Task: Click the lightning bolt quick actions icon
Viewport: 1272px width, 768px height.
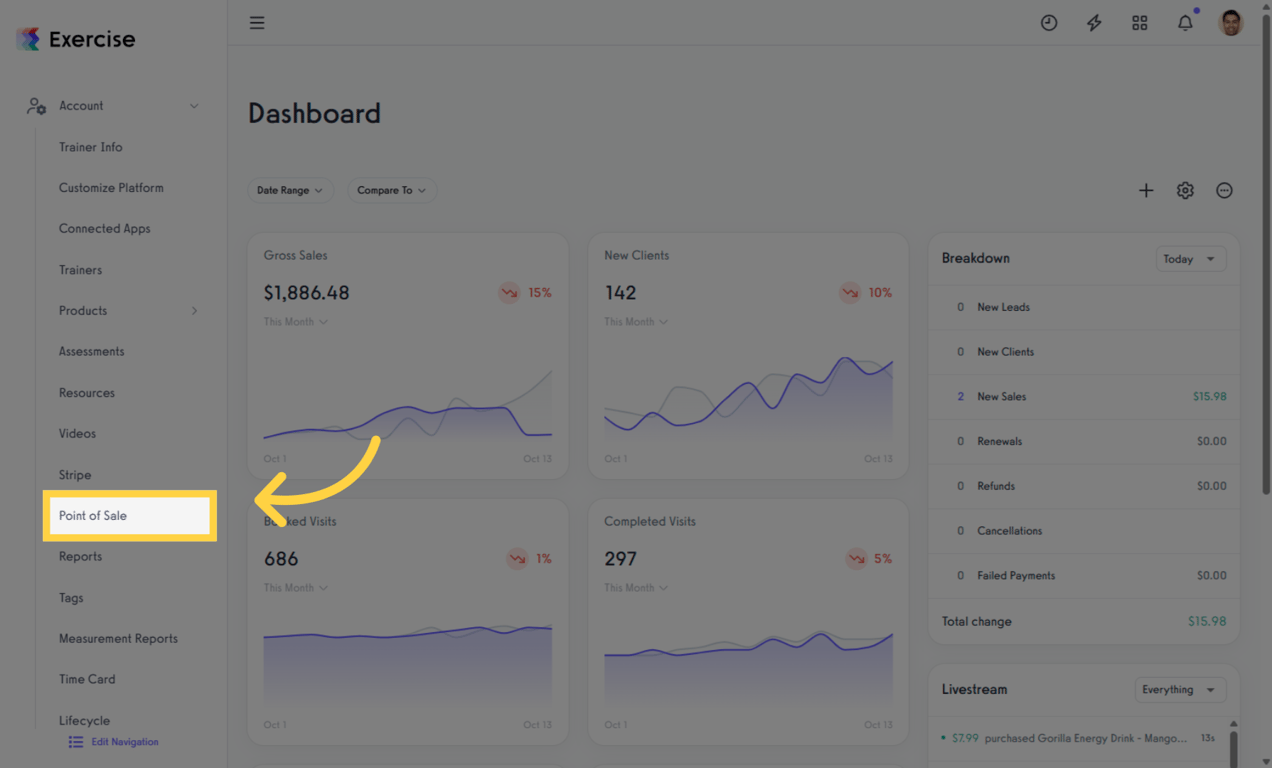Action: [x=1094, y=23]
